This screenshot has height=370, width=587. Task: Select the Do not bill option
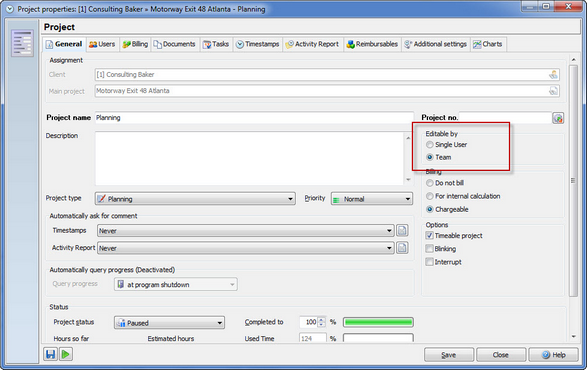[430, 183]
